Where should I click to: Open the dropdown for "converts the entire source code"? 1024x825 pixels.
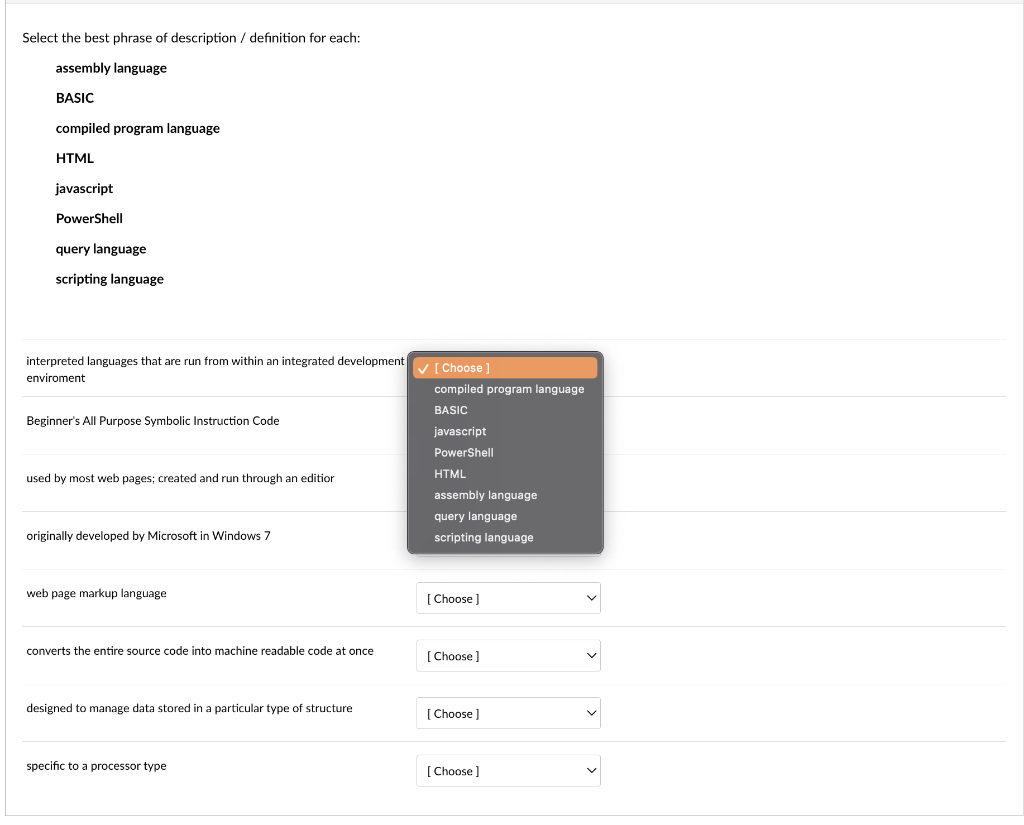(508, 655)
